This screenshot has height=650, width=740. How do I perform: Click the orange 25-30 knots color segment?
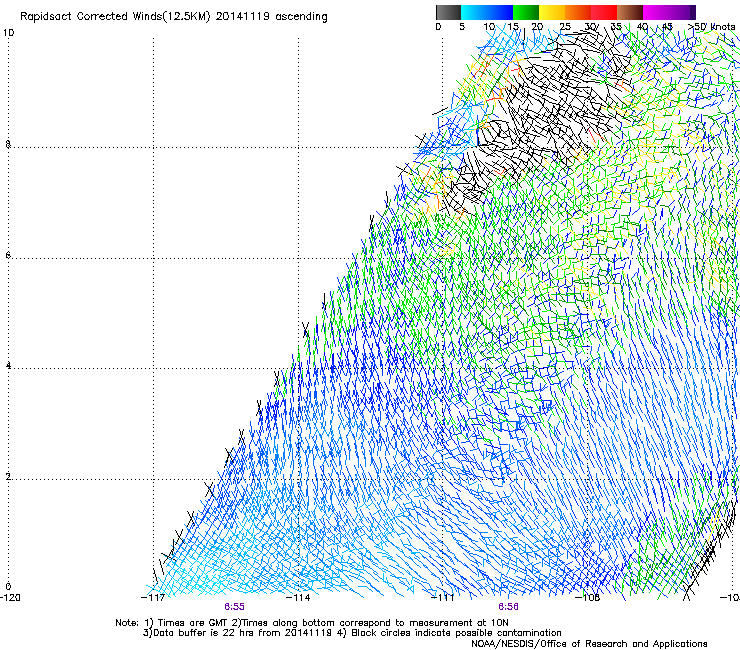click(578, 12)
